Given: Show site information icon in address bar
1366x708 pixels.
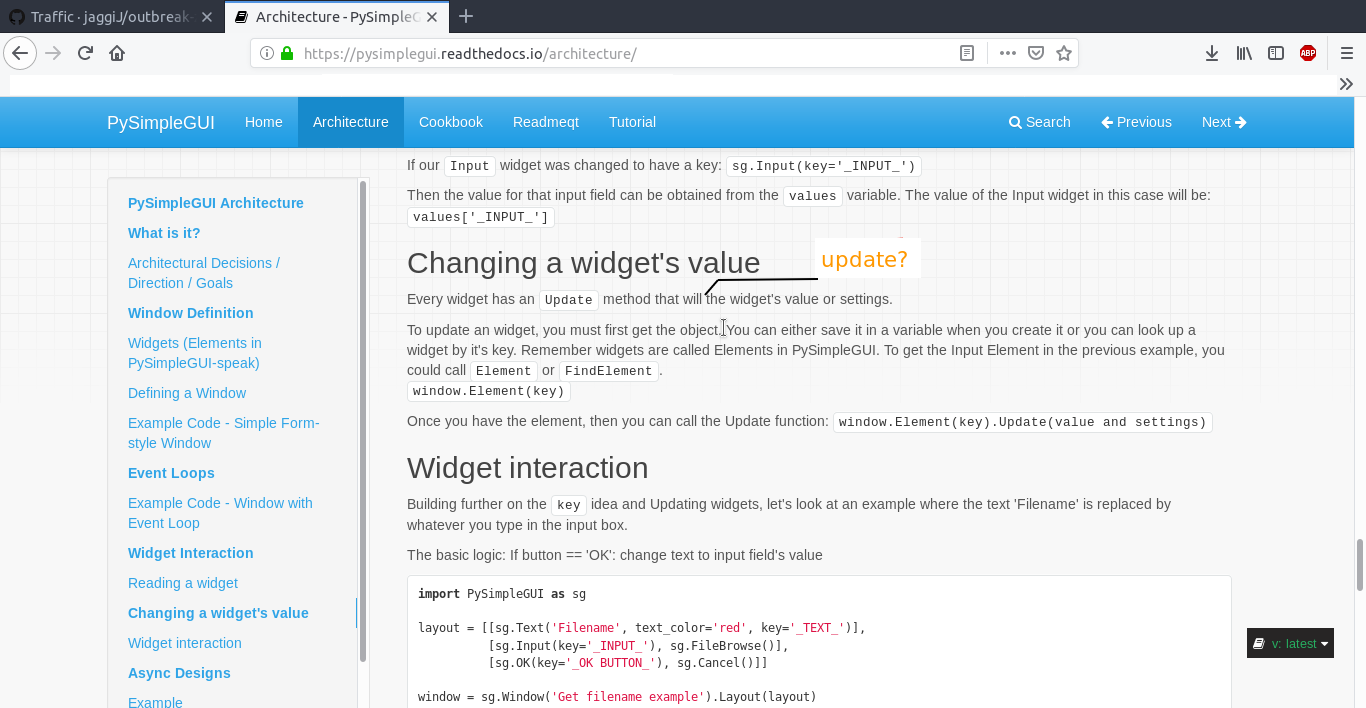Looking at the screenshot, I should tap(267, 54).
